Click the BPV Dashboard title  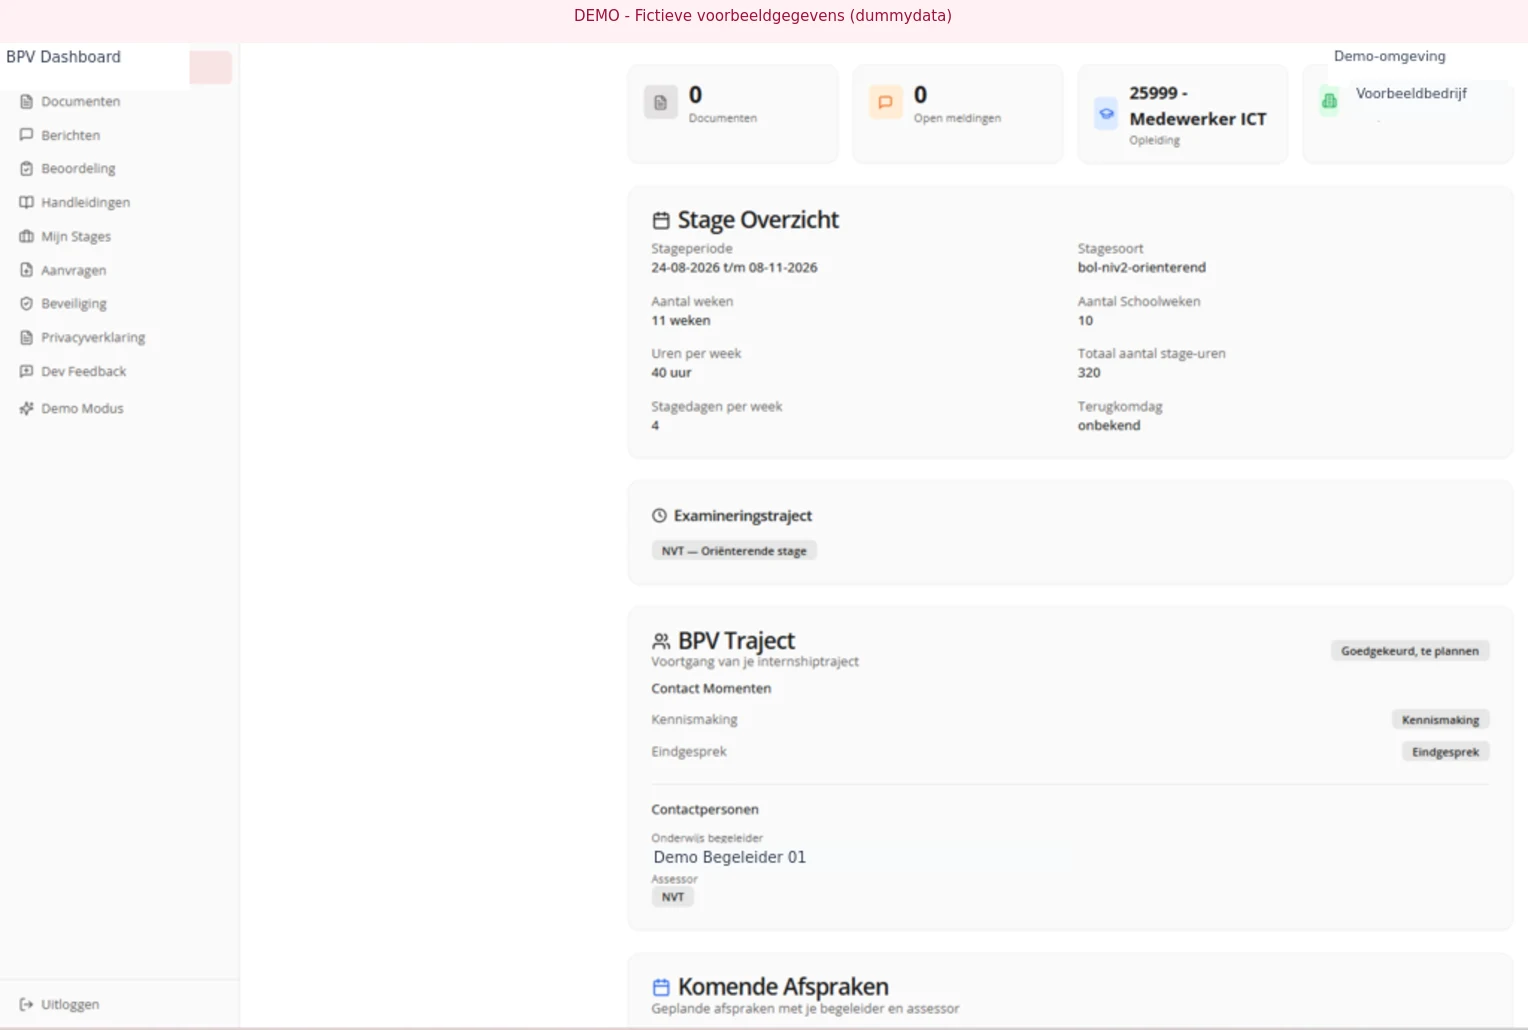pos(63,57)
